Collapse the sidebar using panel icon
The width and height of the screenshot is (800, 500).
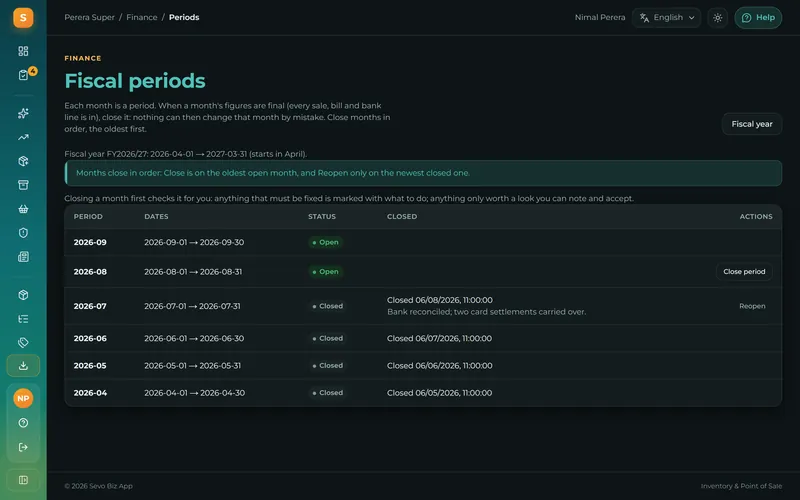point(23,480)
